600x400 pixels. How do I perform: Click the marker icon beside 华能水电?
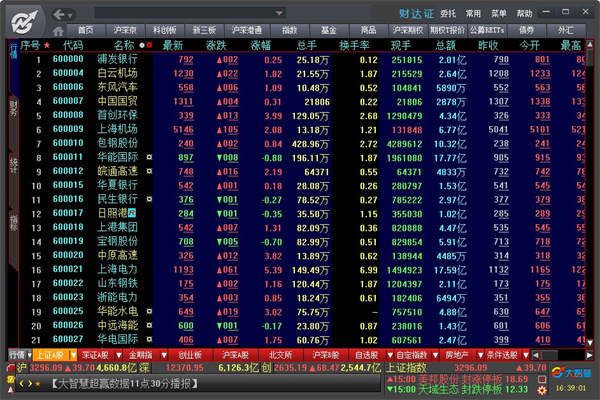tap(149, 311)
